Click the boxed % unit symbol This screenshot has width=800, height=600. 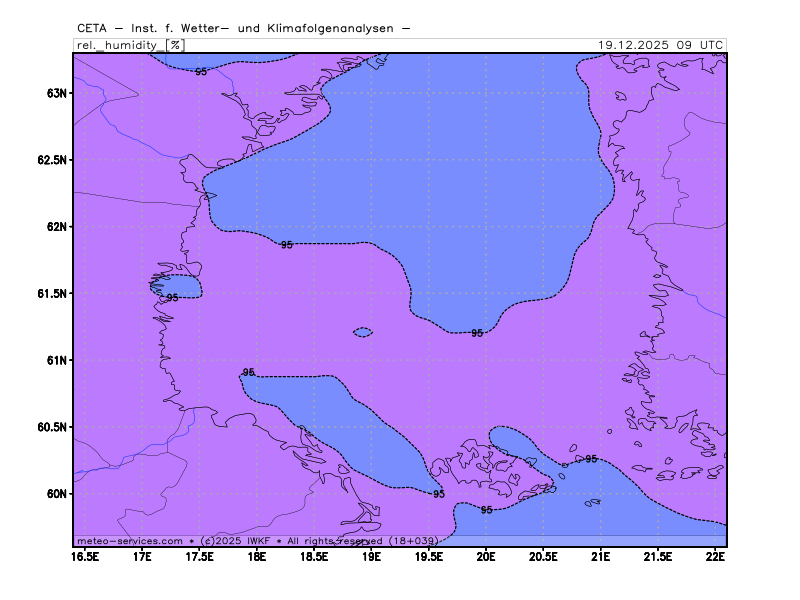pyautogui.click(x=175, y=45)
